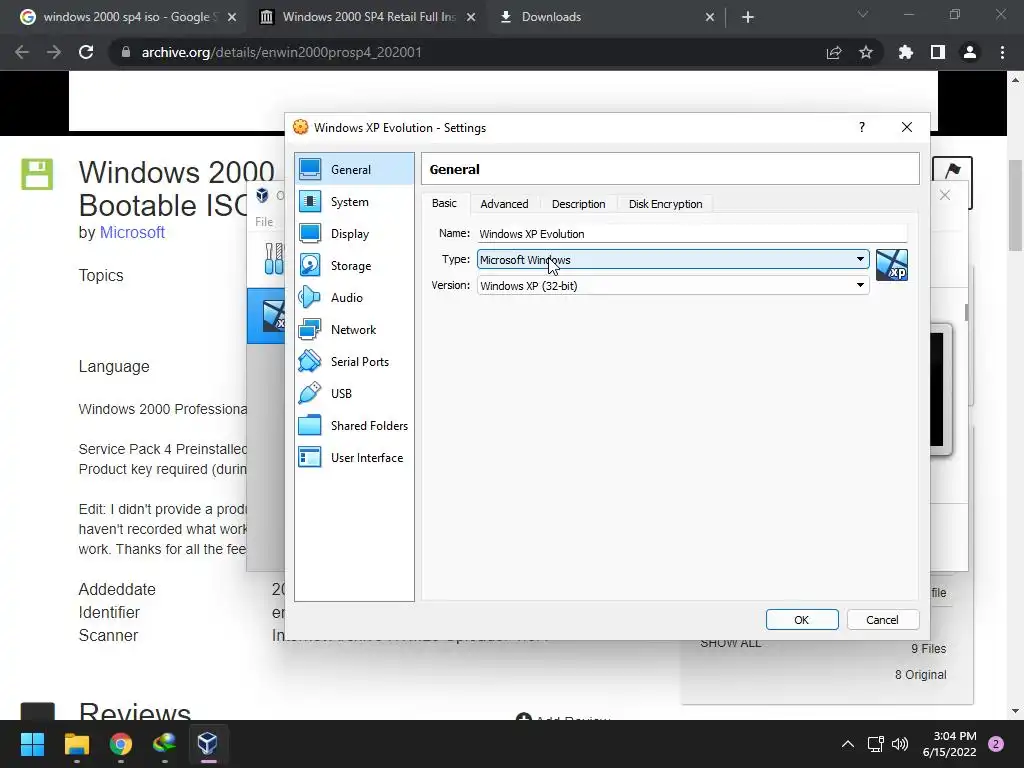Screen dimensions: 1024x768
Task: Close the Windows 2000 SP4 Retail tab
Action: point(471,17)
